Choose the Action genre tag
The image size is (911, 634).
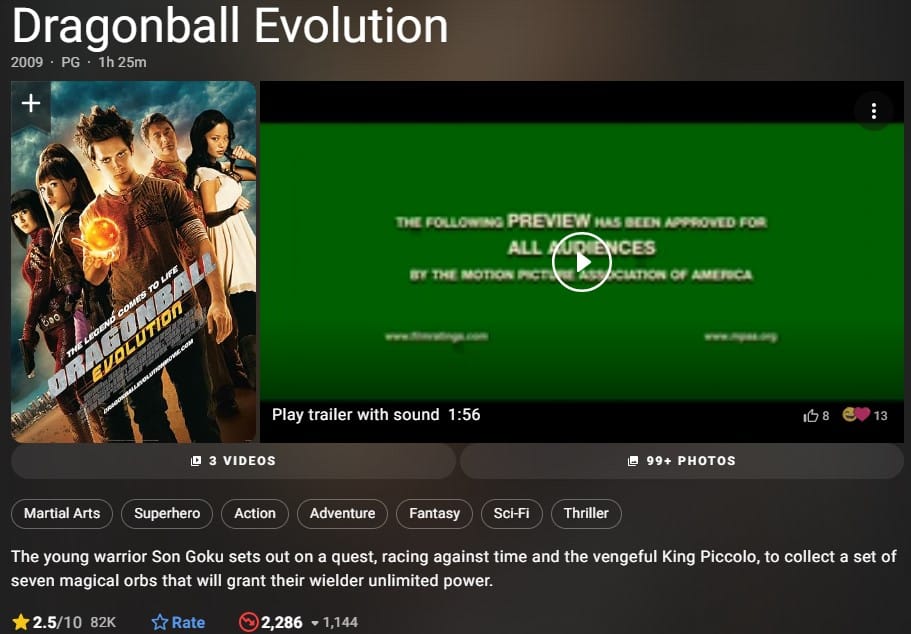[255, 514]
